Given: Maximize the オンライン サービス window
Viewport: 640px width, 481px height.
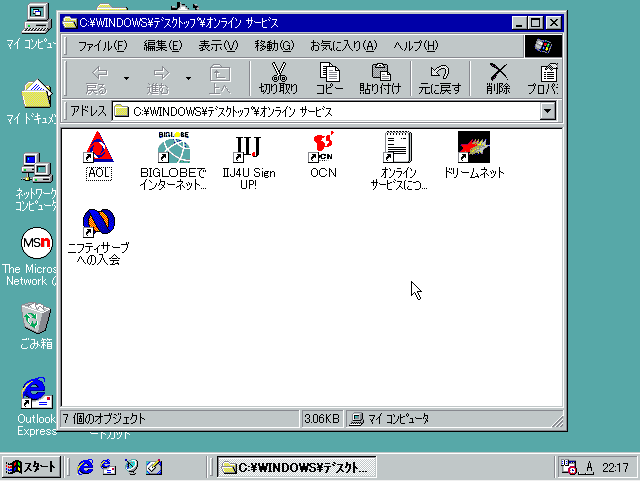Looking at the screenshot, I should click(x=535, y=22).
